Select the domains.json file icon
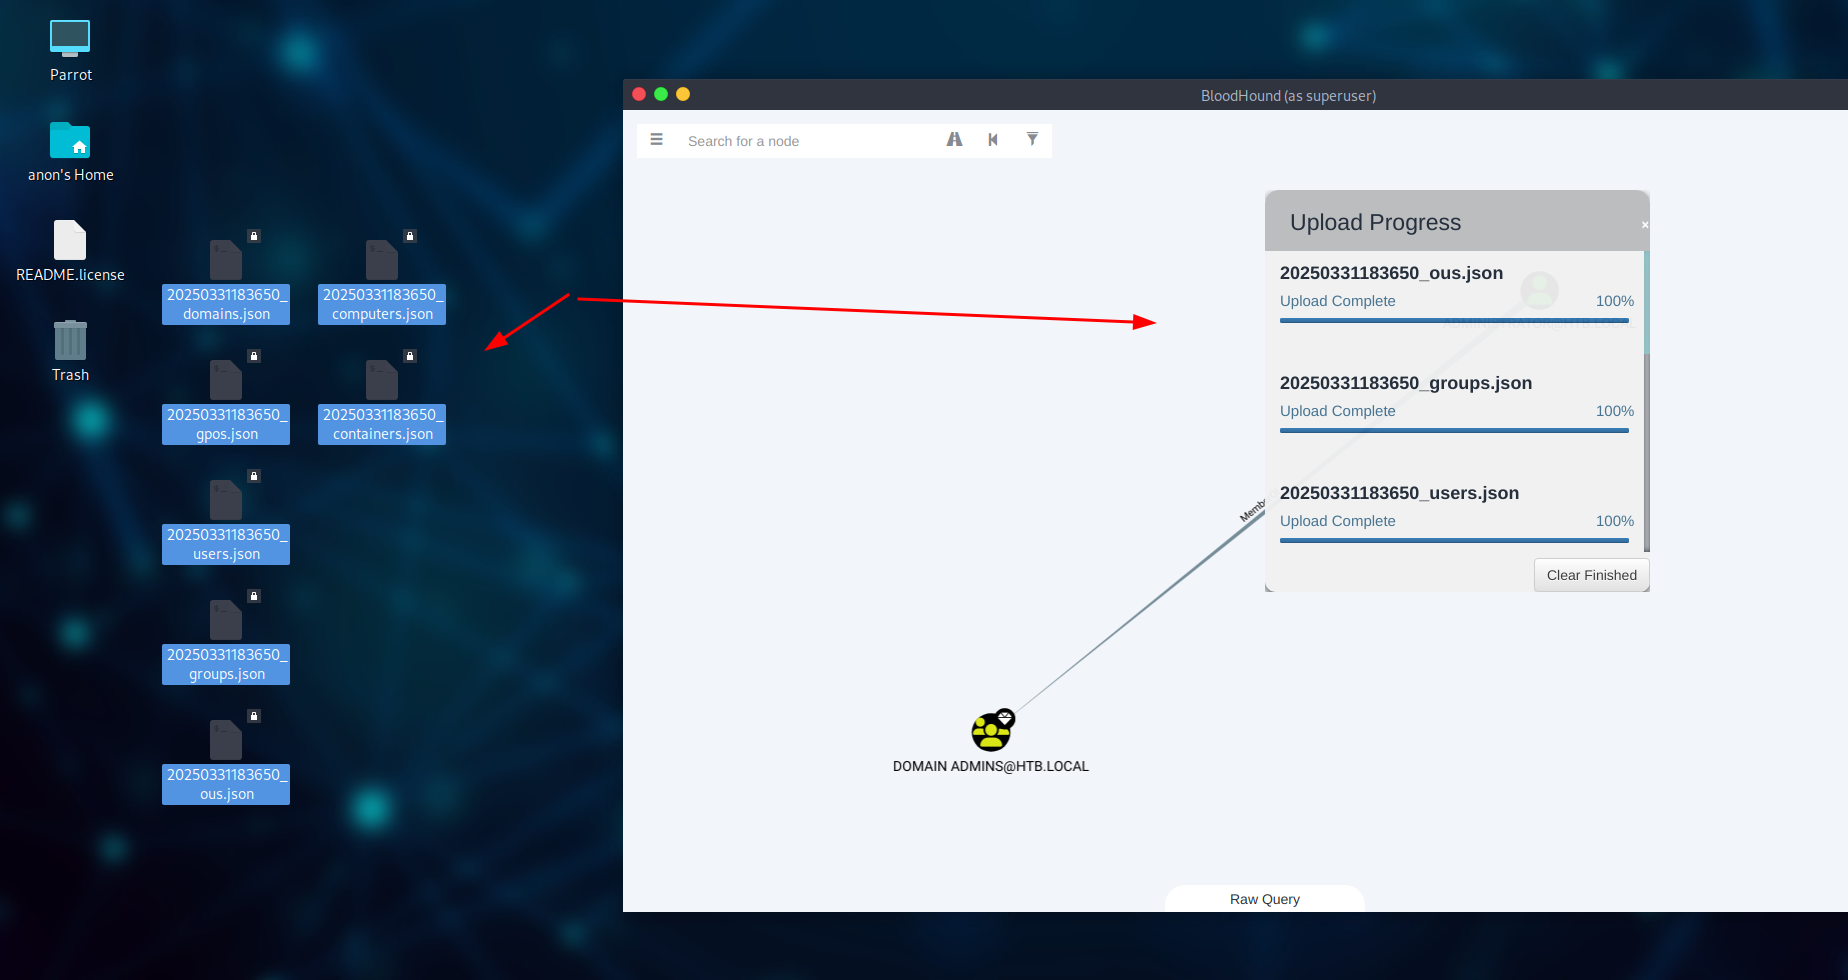This screenshot has height=980, width=1848. click(226, 261)
